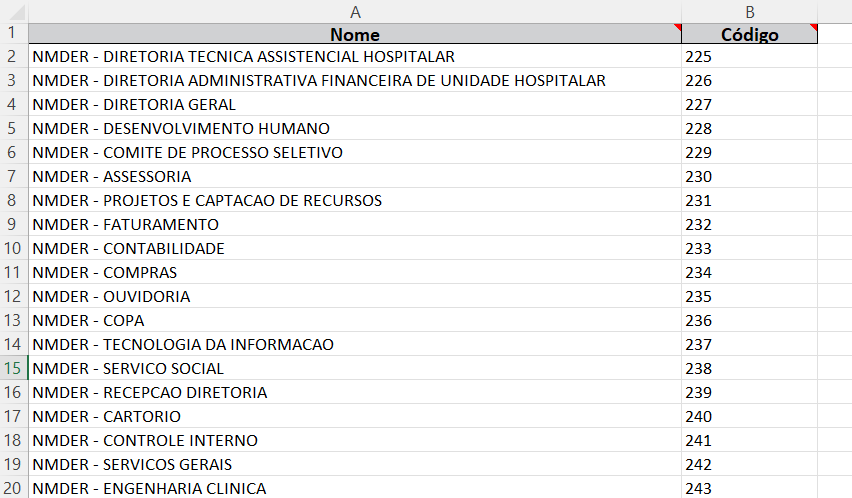Click the cell containing code 225

(700, 57)
